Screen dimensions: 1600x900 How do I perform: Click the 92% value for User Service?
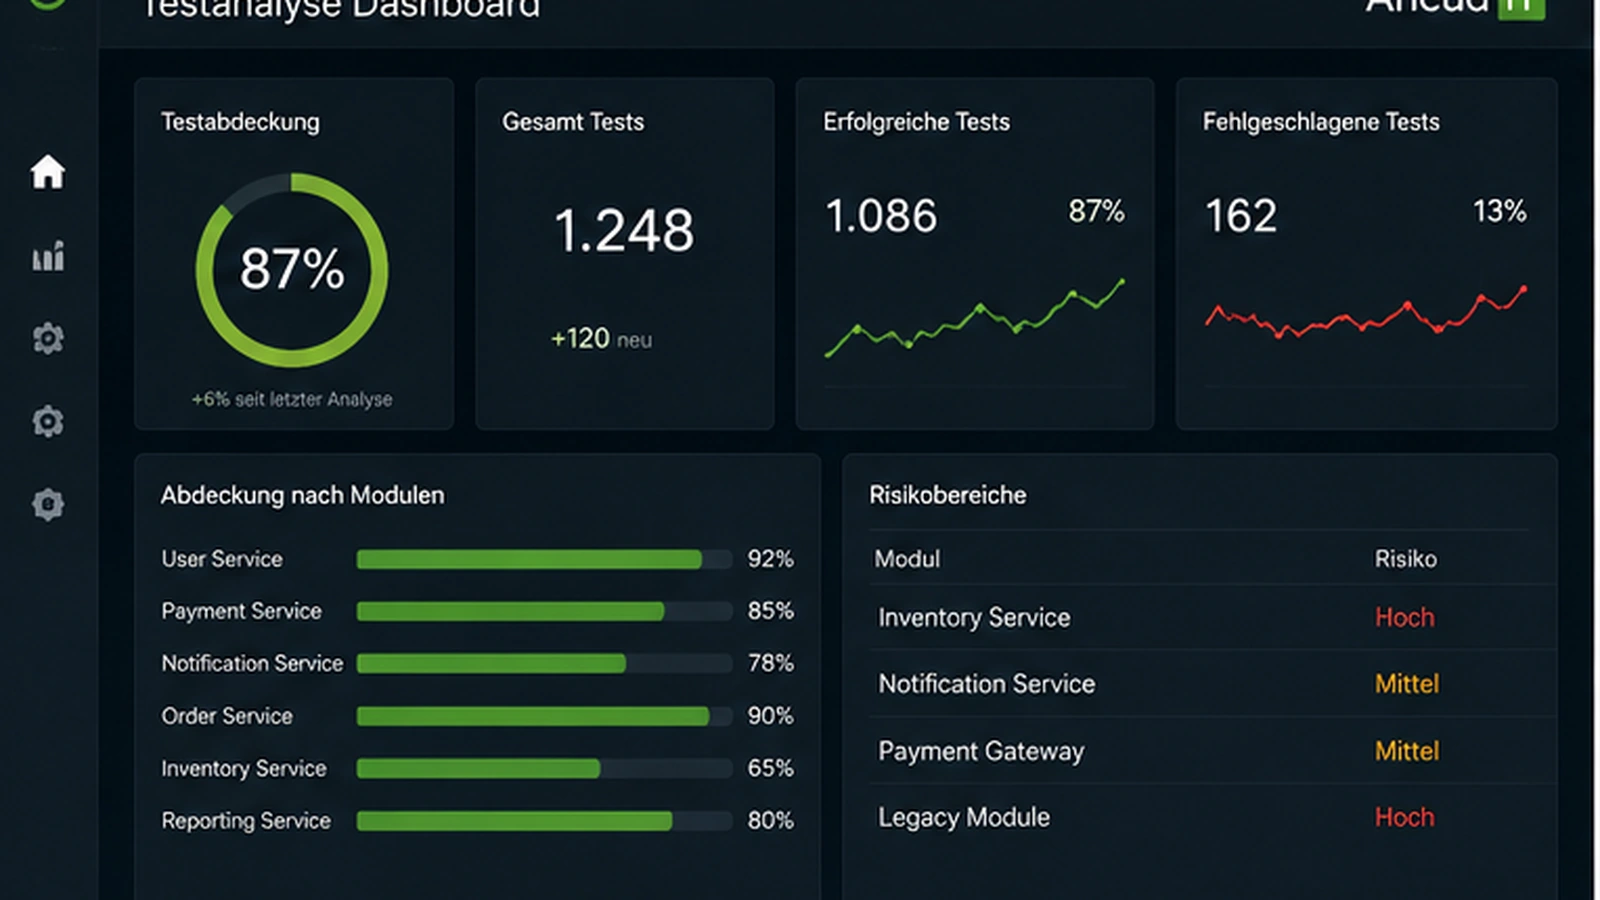point(770,559)
